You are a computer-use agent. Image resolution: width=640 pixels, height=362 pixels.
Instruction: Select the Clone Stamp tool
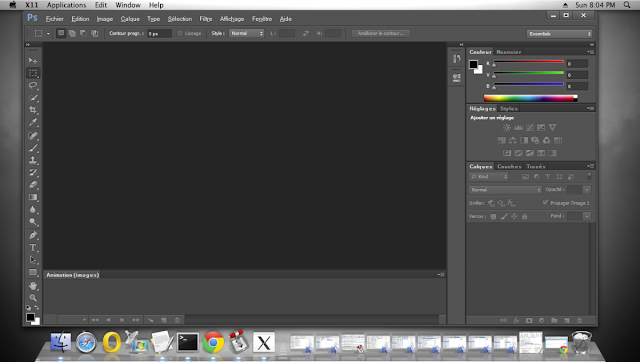[x=33, y=160]
